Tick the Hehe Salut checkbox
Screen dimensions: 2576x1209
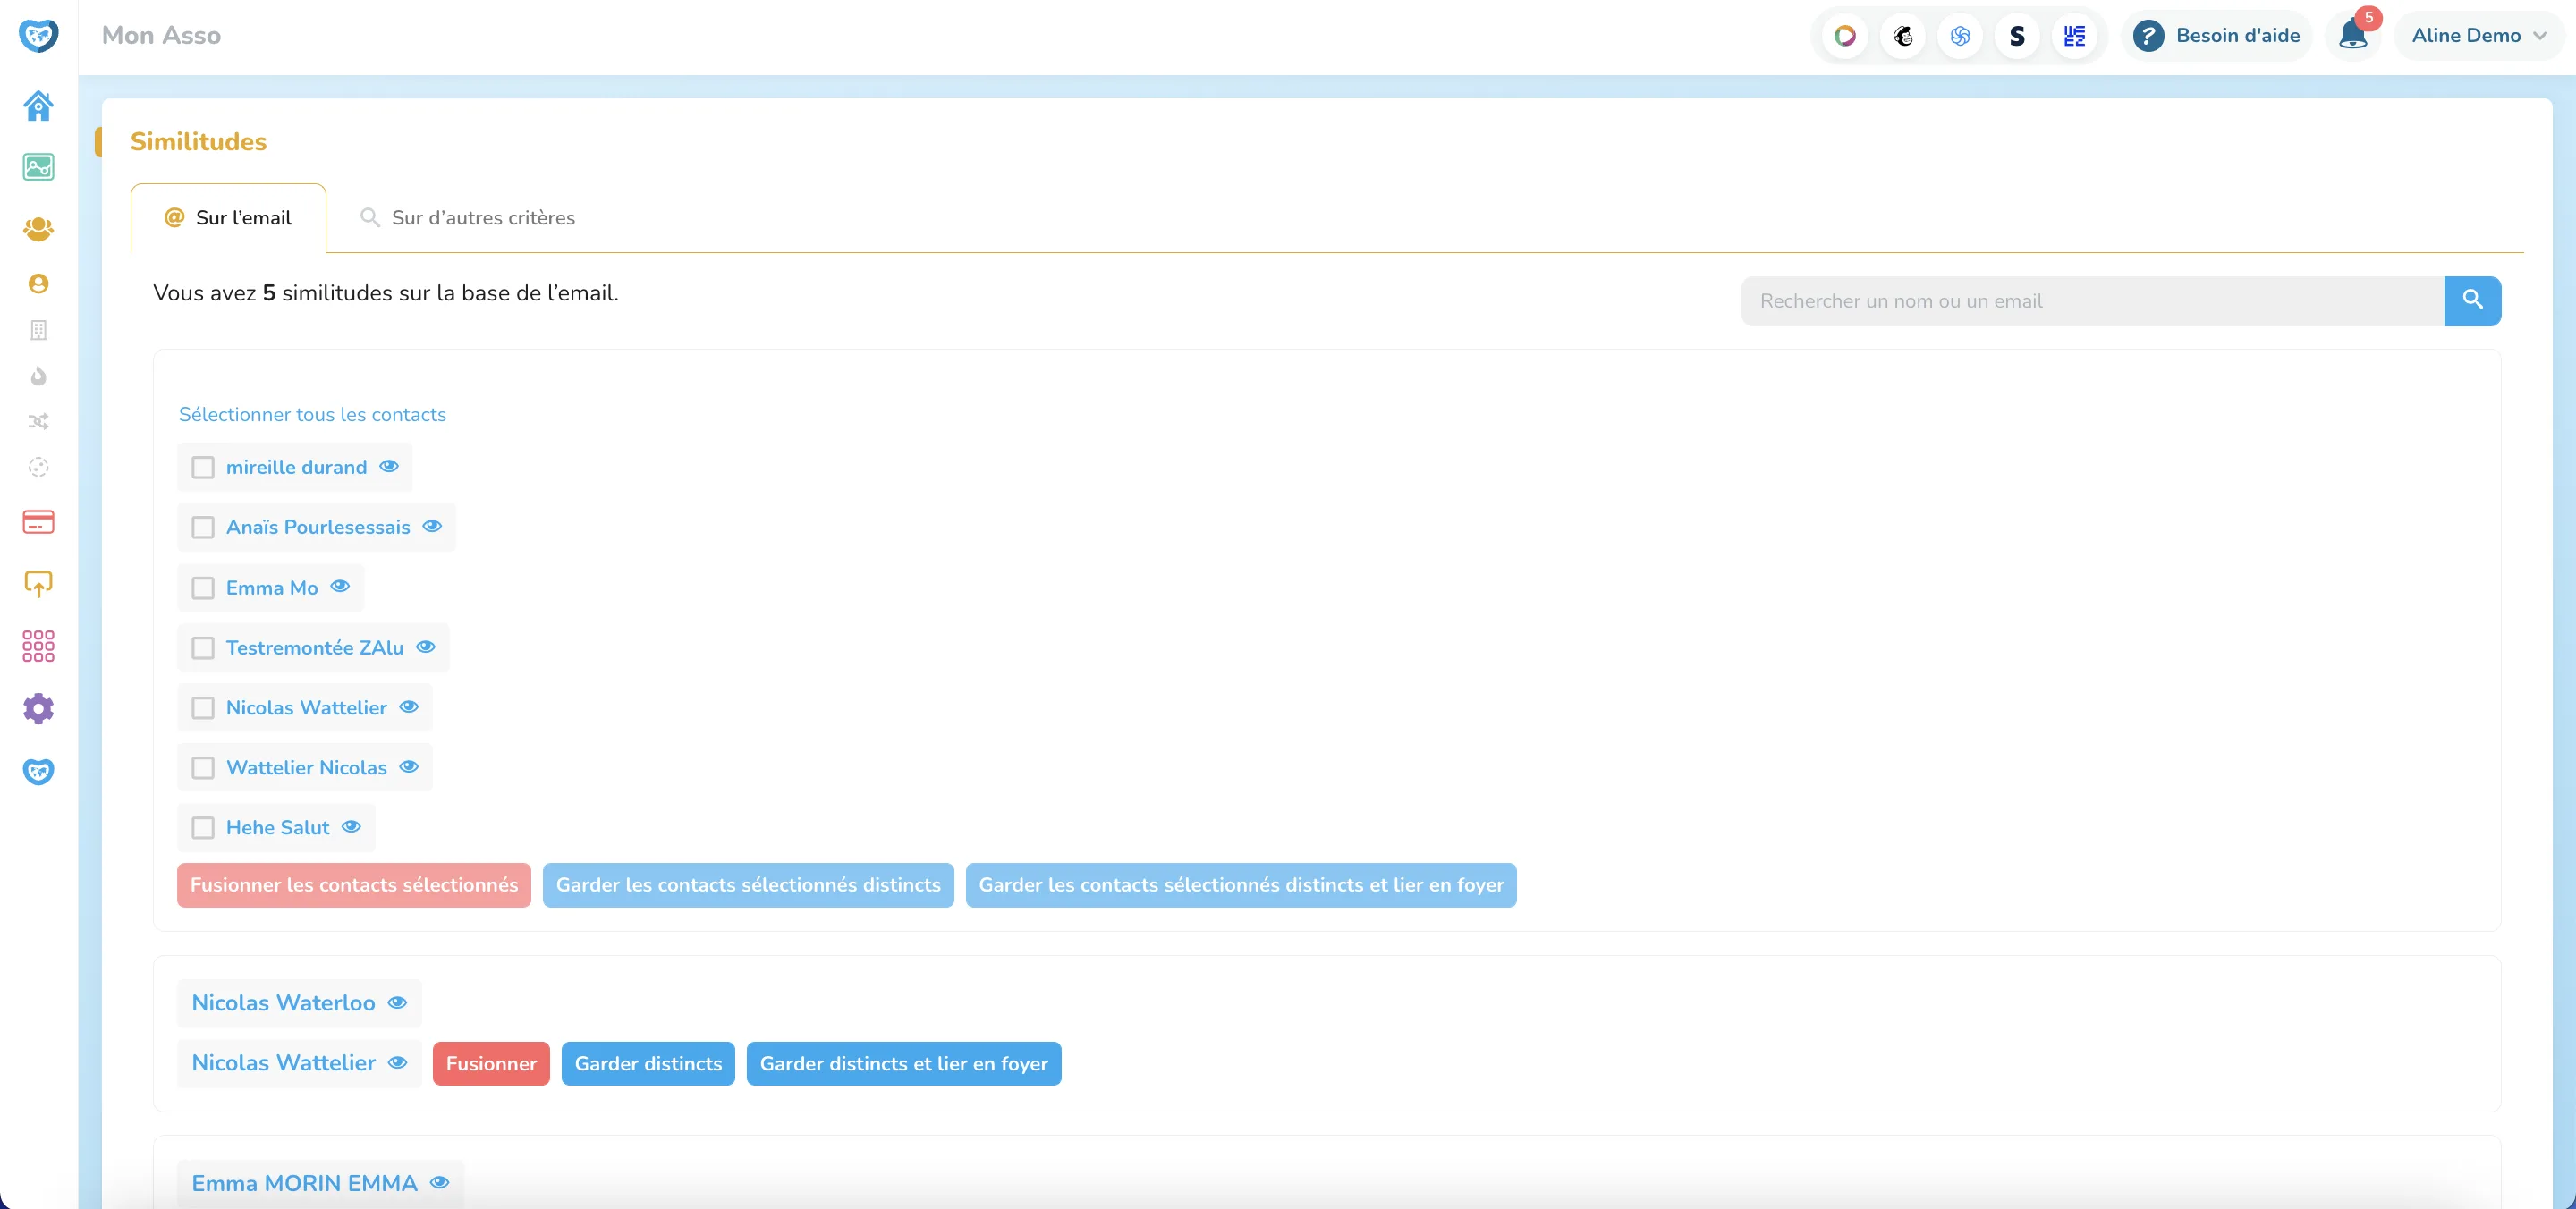pyautogui.click(x=203, y=828)
